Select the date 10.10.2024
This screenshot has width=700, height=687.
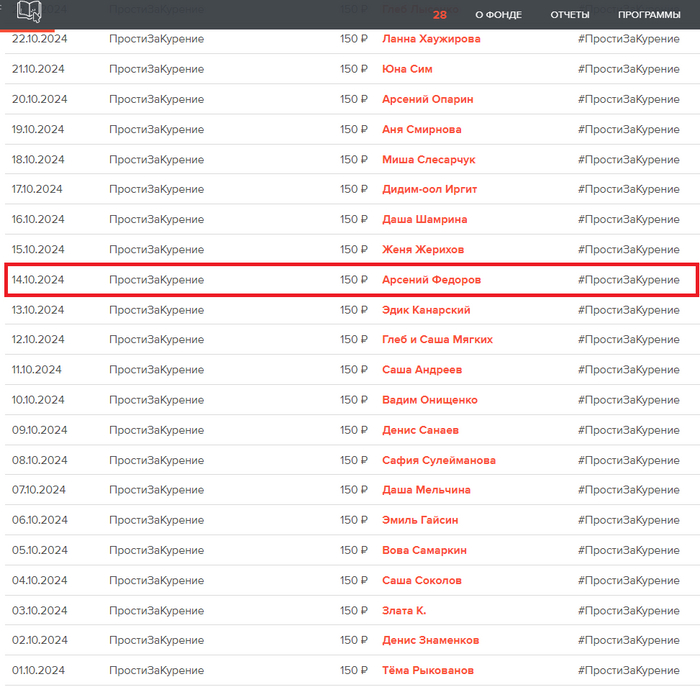point(38,400)
